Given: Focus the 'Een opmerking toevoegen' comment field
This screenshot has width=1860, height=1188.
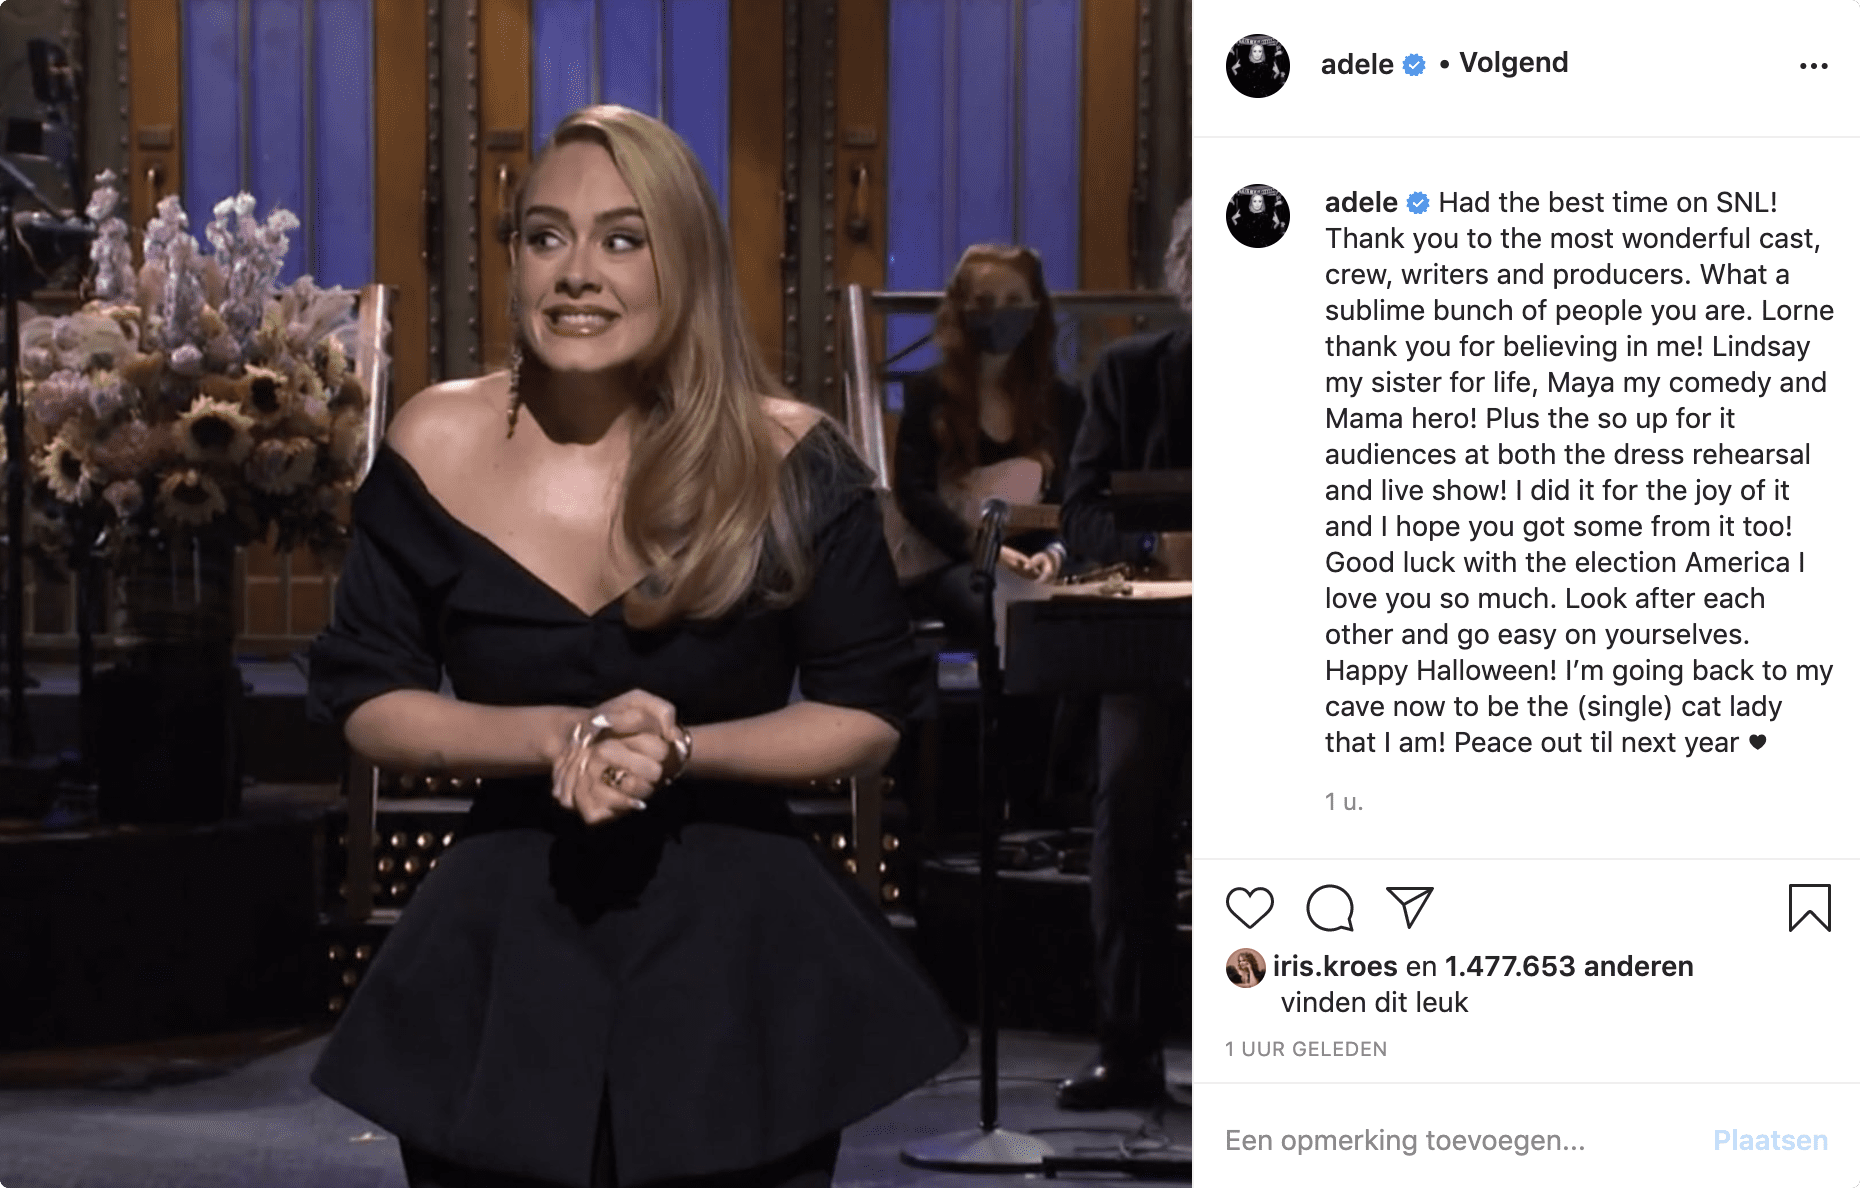Looking at the screenshot, I should pyautogui.click(x=1460, y=1140).
